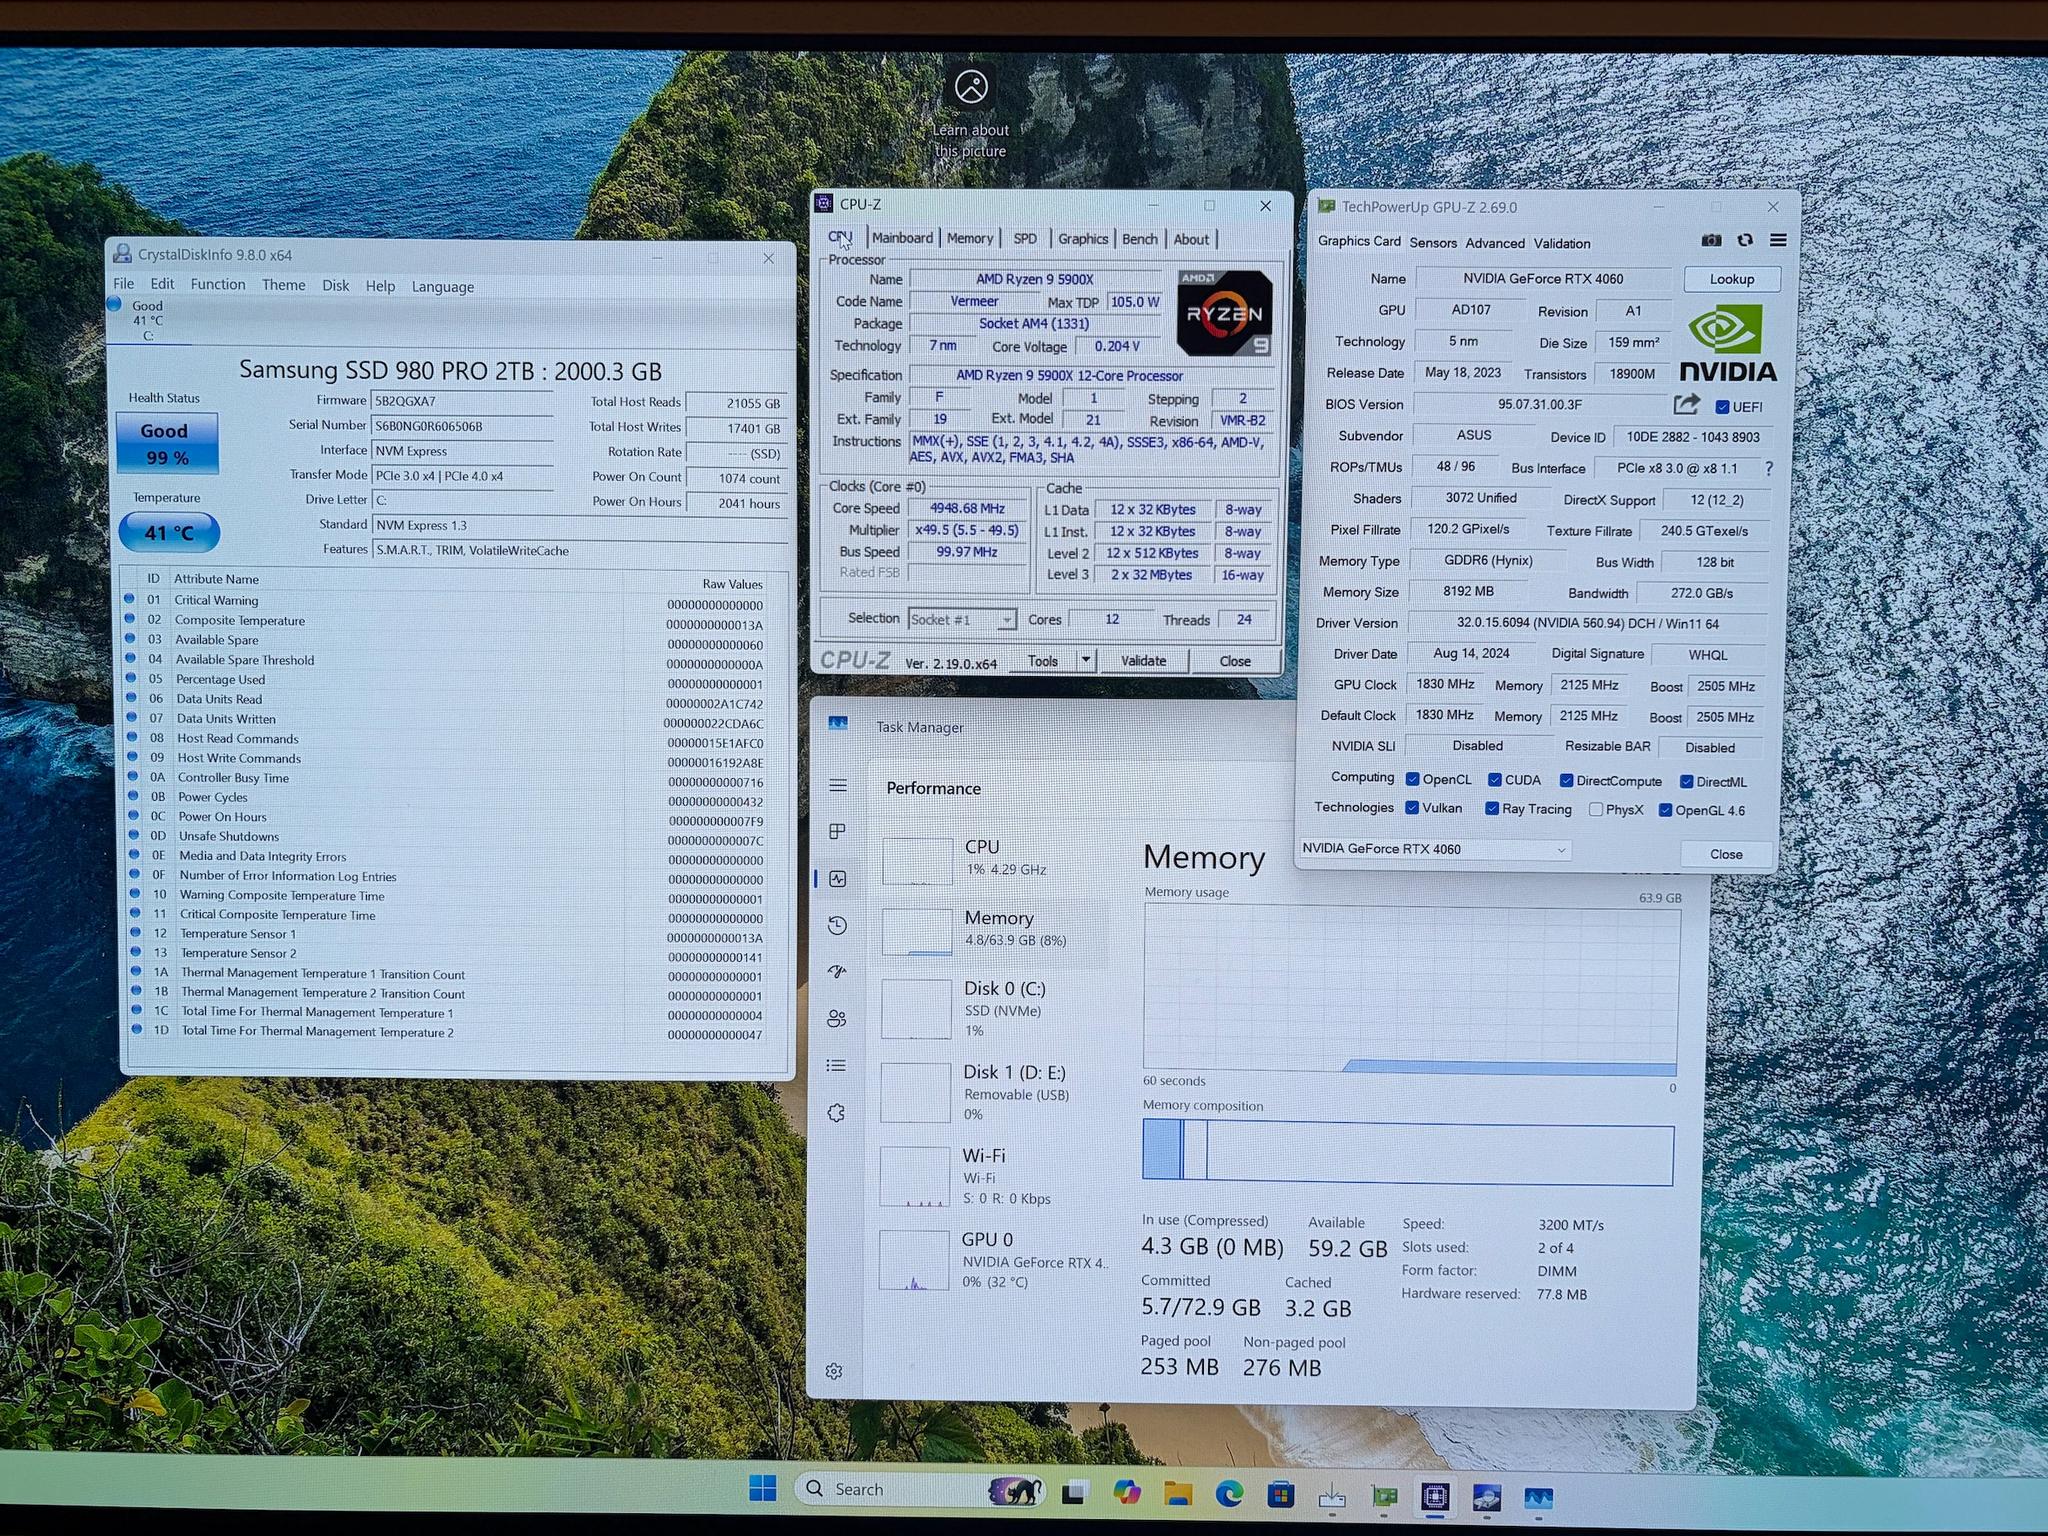Click Firmware field 5B2QGXA7
Screen dimensions: 2048x1536
pos(461,401)
